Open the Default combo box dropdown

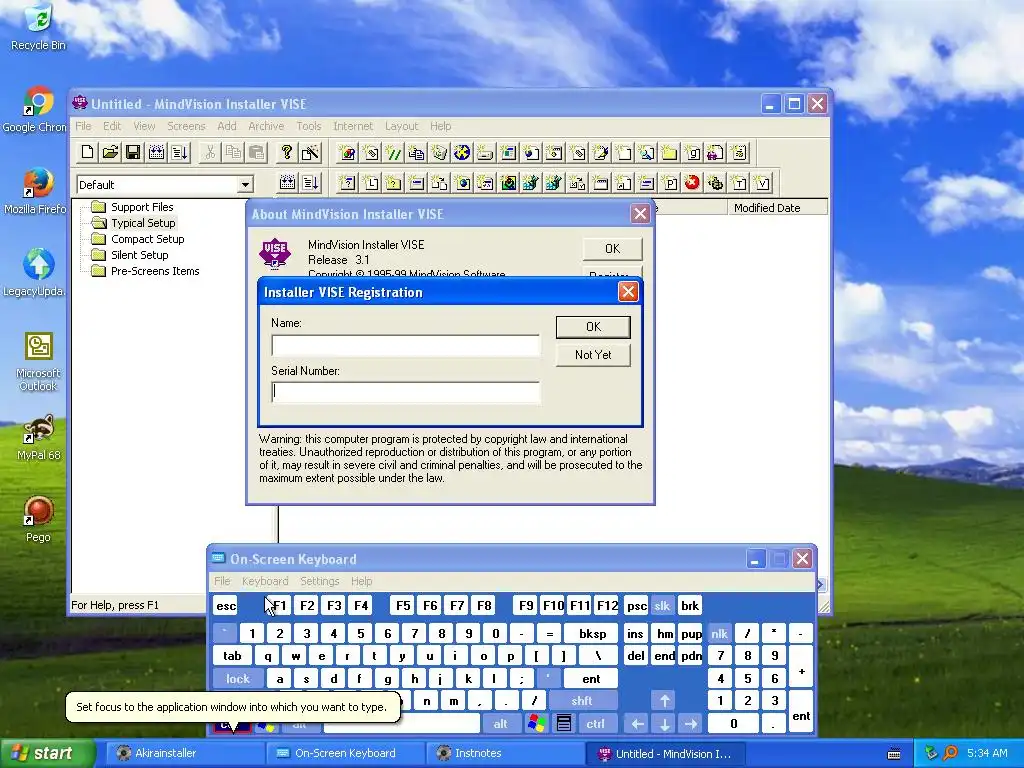(x=245, y=185)
